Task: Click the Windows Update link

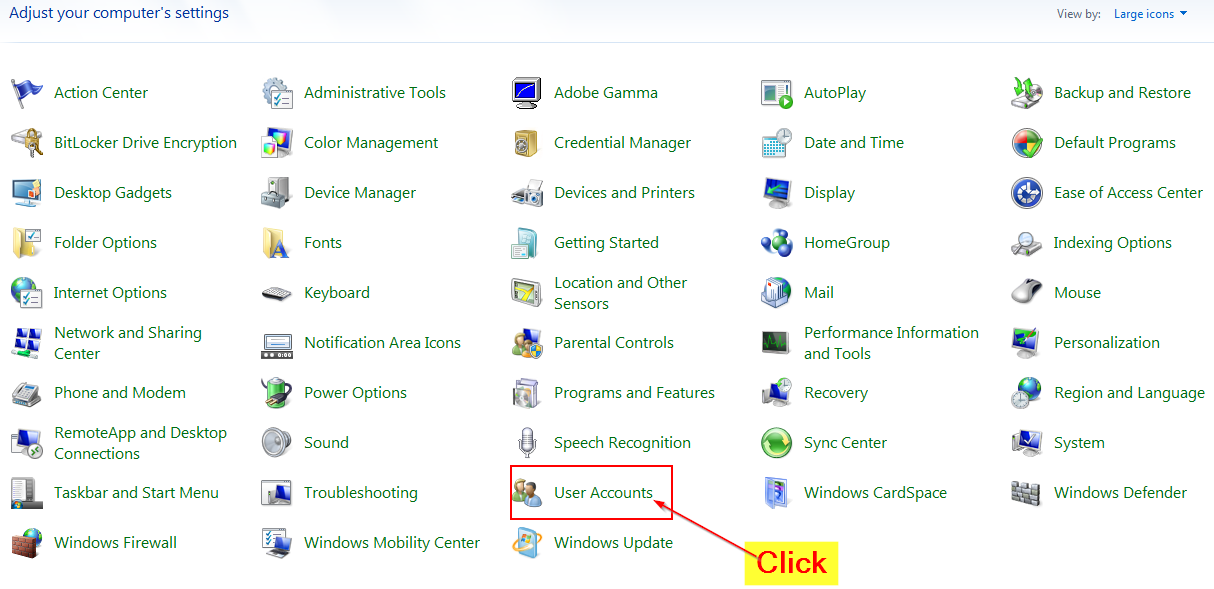Action: pyautogui.click(x=613, y=543)
